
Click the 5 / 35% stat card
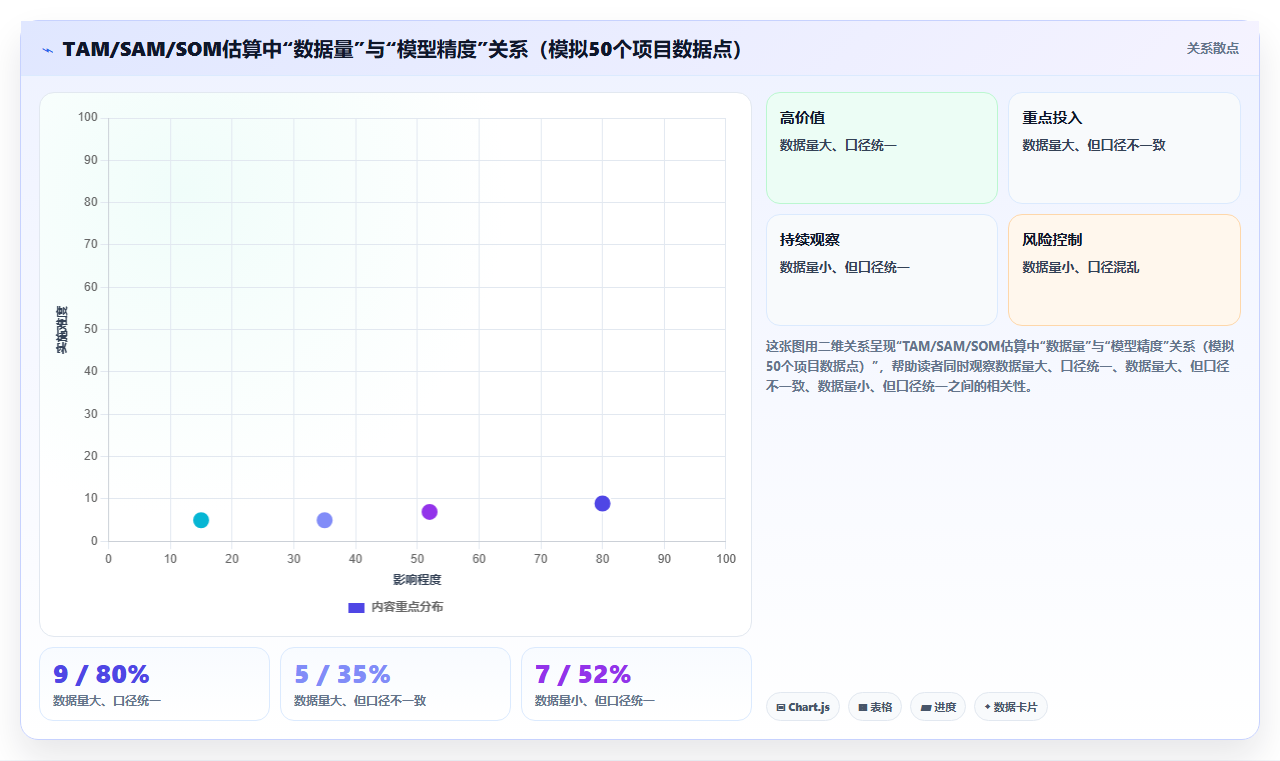395,684
